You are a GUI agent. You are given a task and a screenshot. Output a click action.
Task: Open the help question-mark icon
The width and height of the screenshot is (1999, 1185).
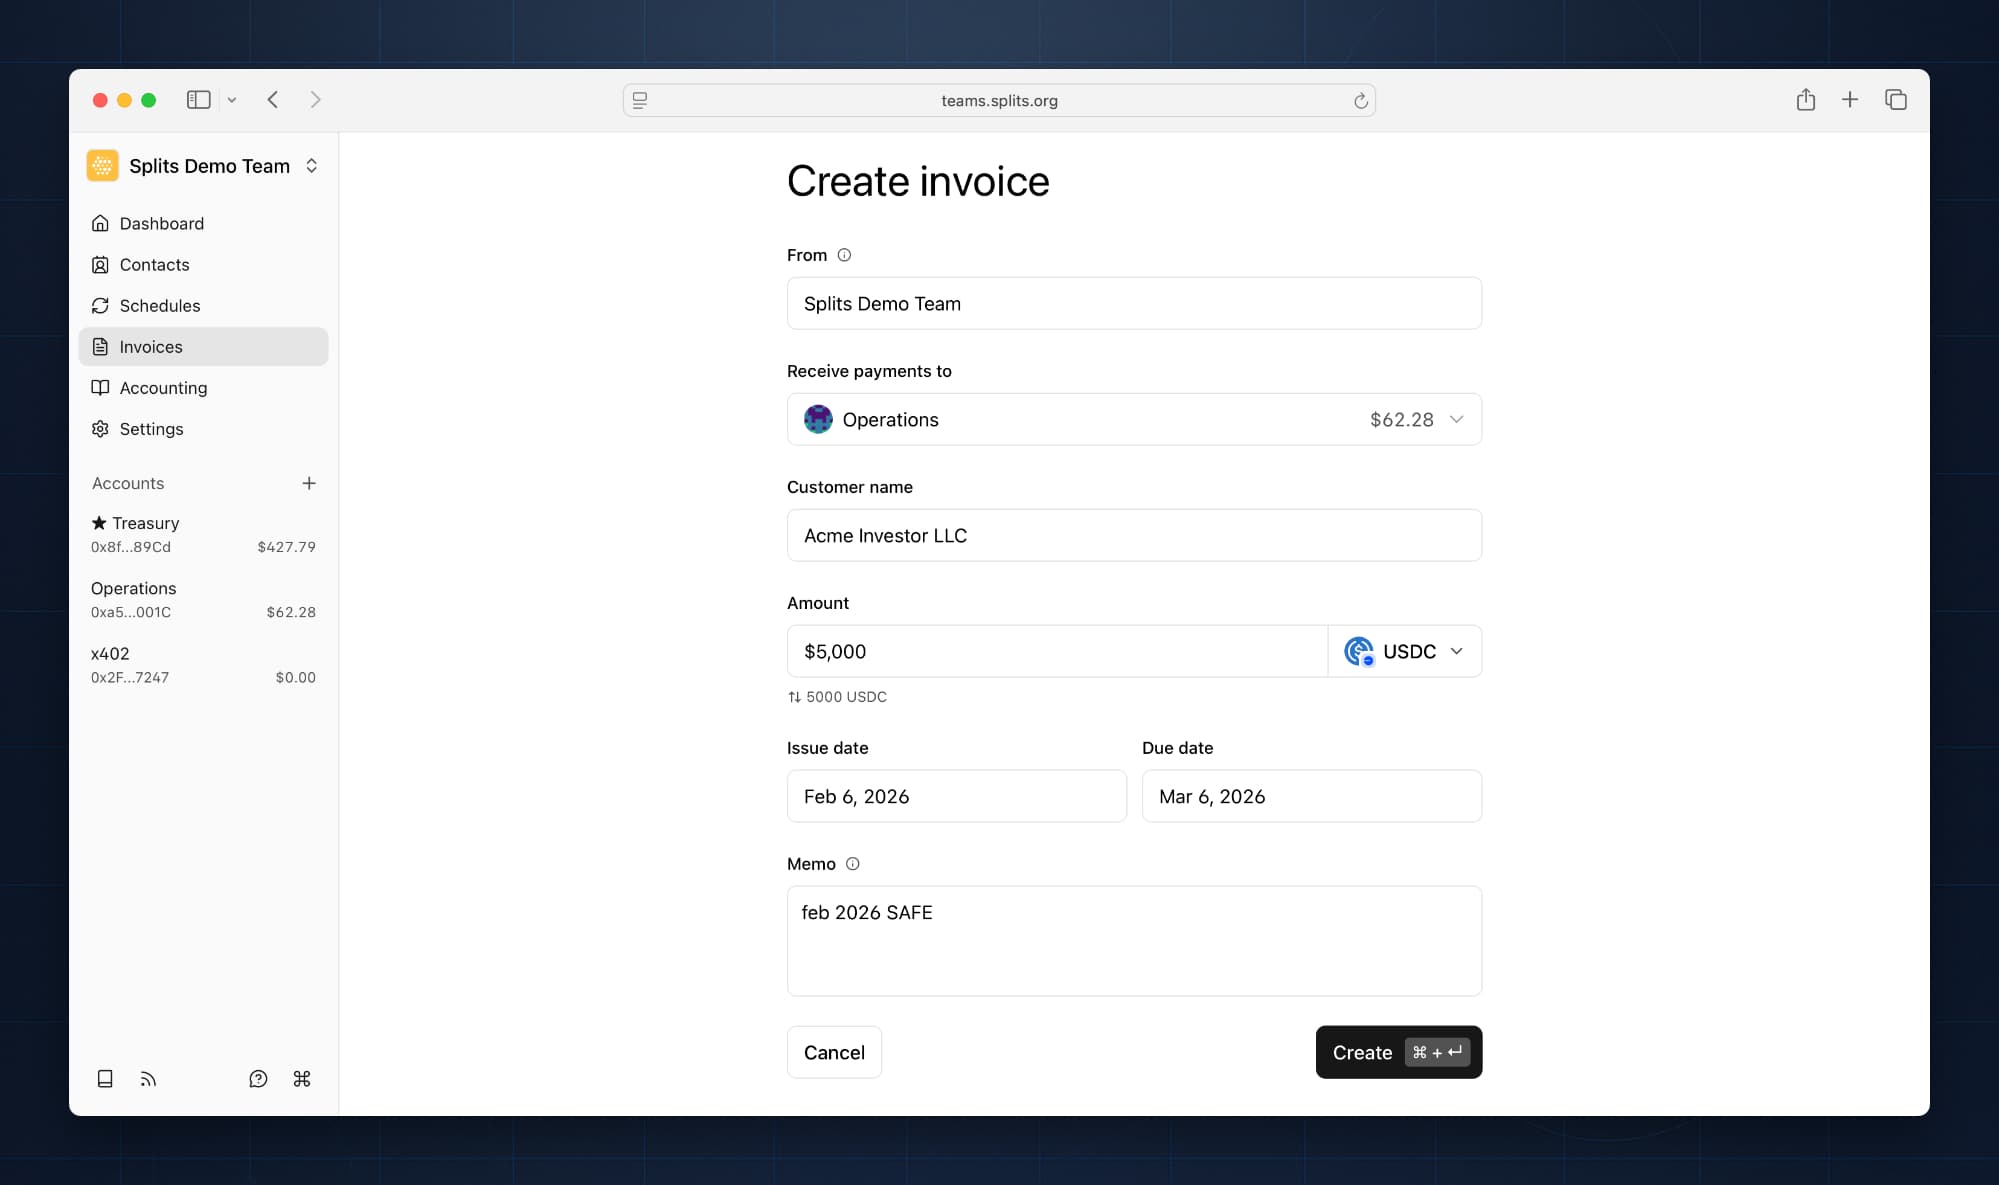point(258,1078)
